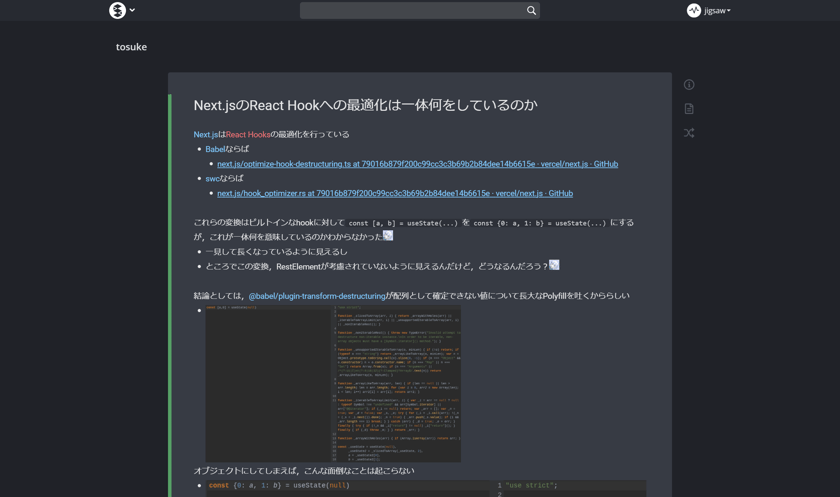Jump to a random page shuffle icon
Screen dimensions: 840x497
point(689,133)
